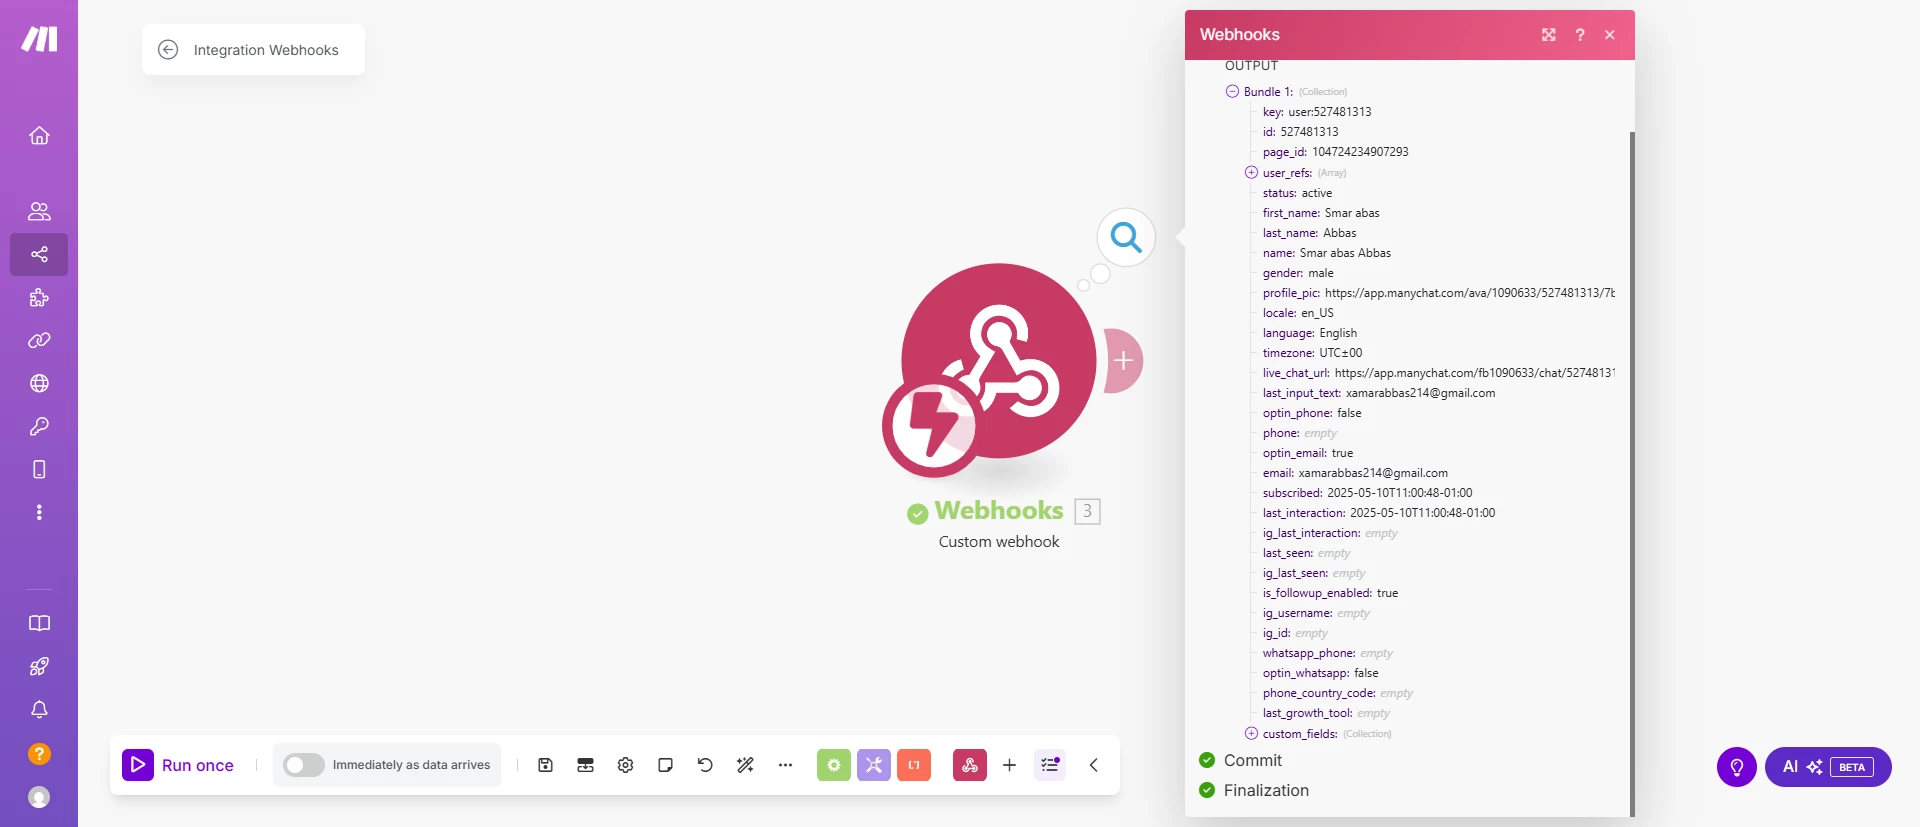1920x827 pixels.
Task: Run the scenario with Run once
Action: coord(178,765)
